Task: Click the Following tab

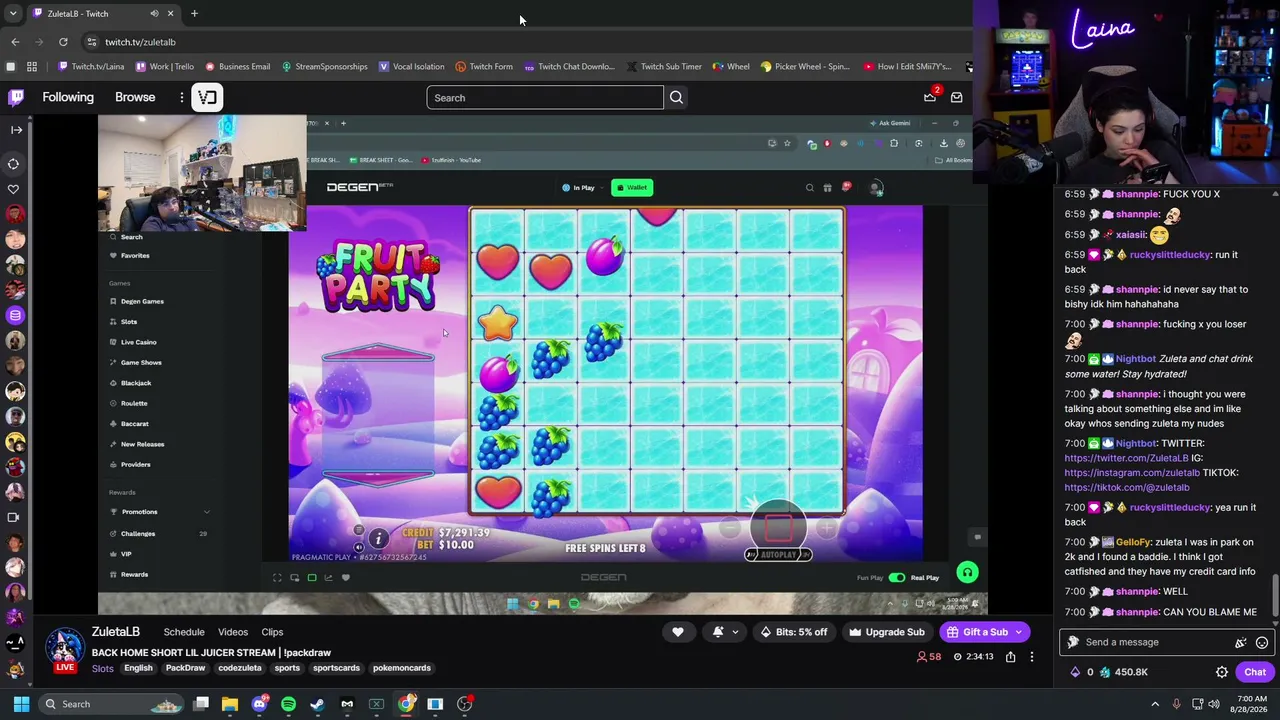Action: [68, 97]
